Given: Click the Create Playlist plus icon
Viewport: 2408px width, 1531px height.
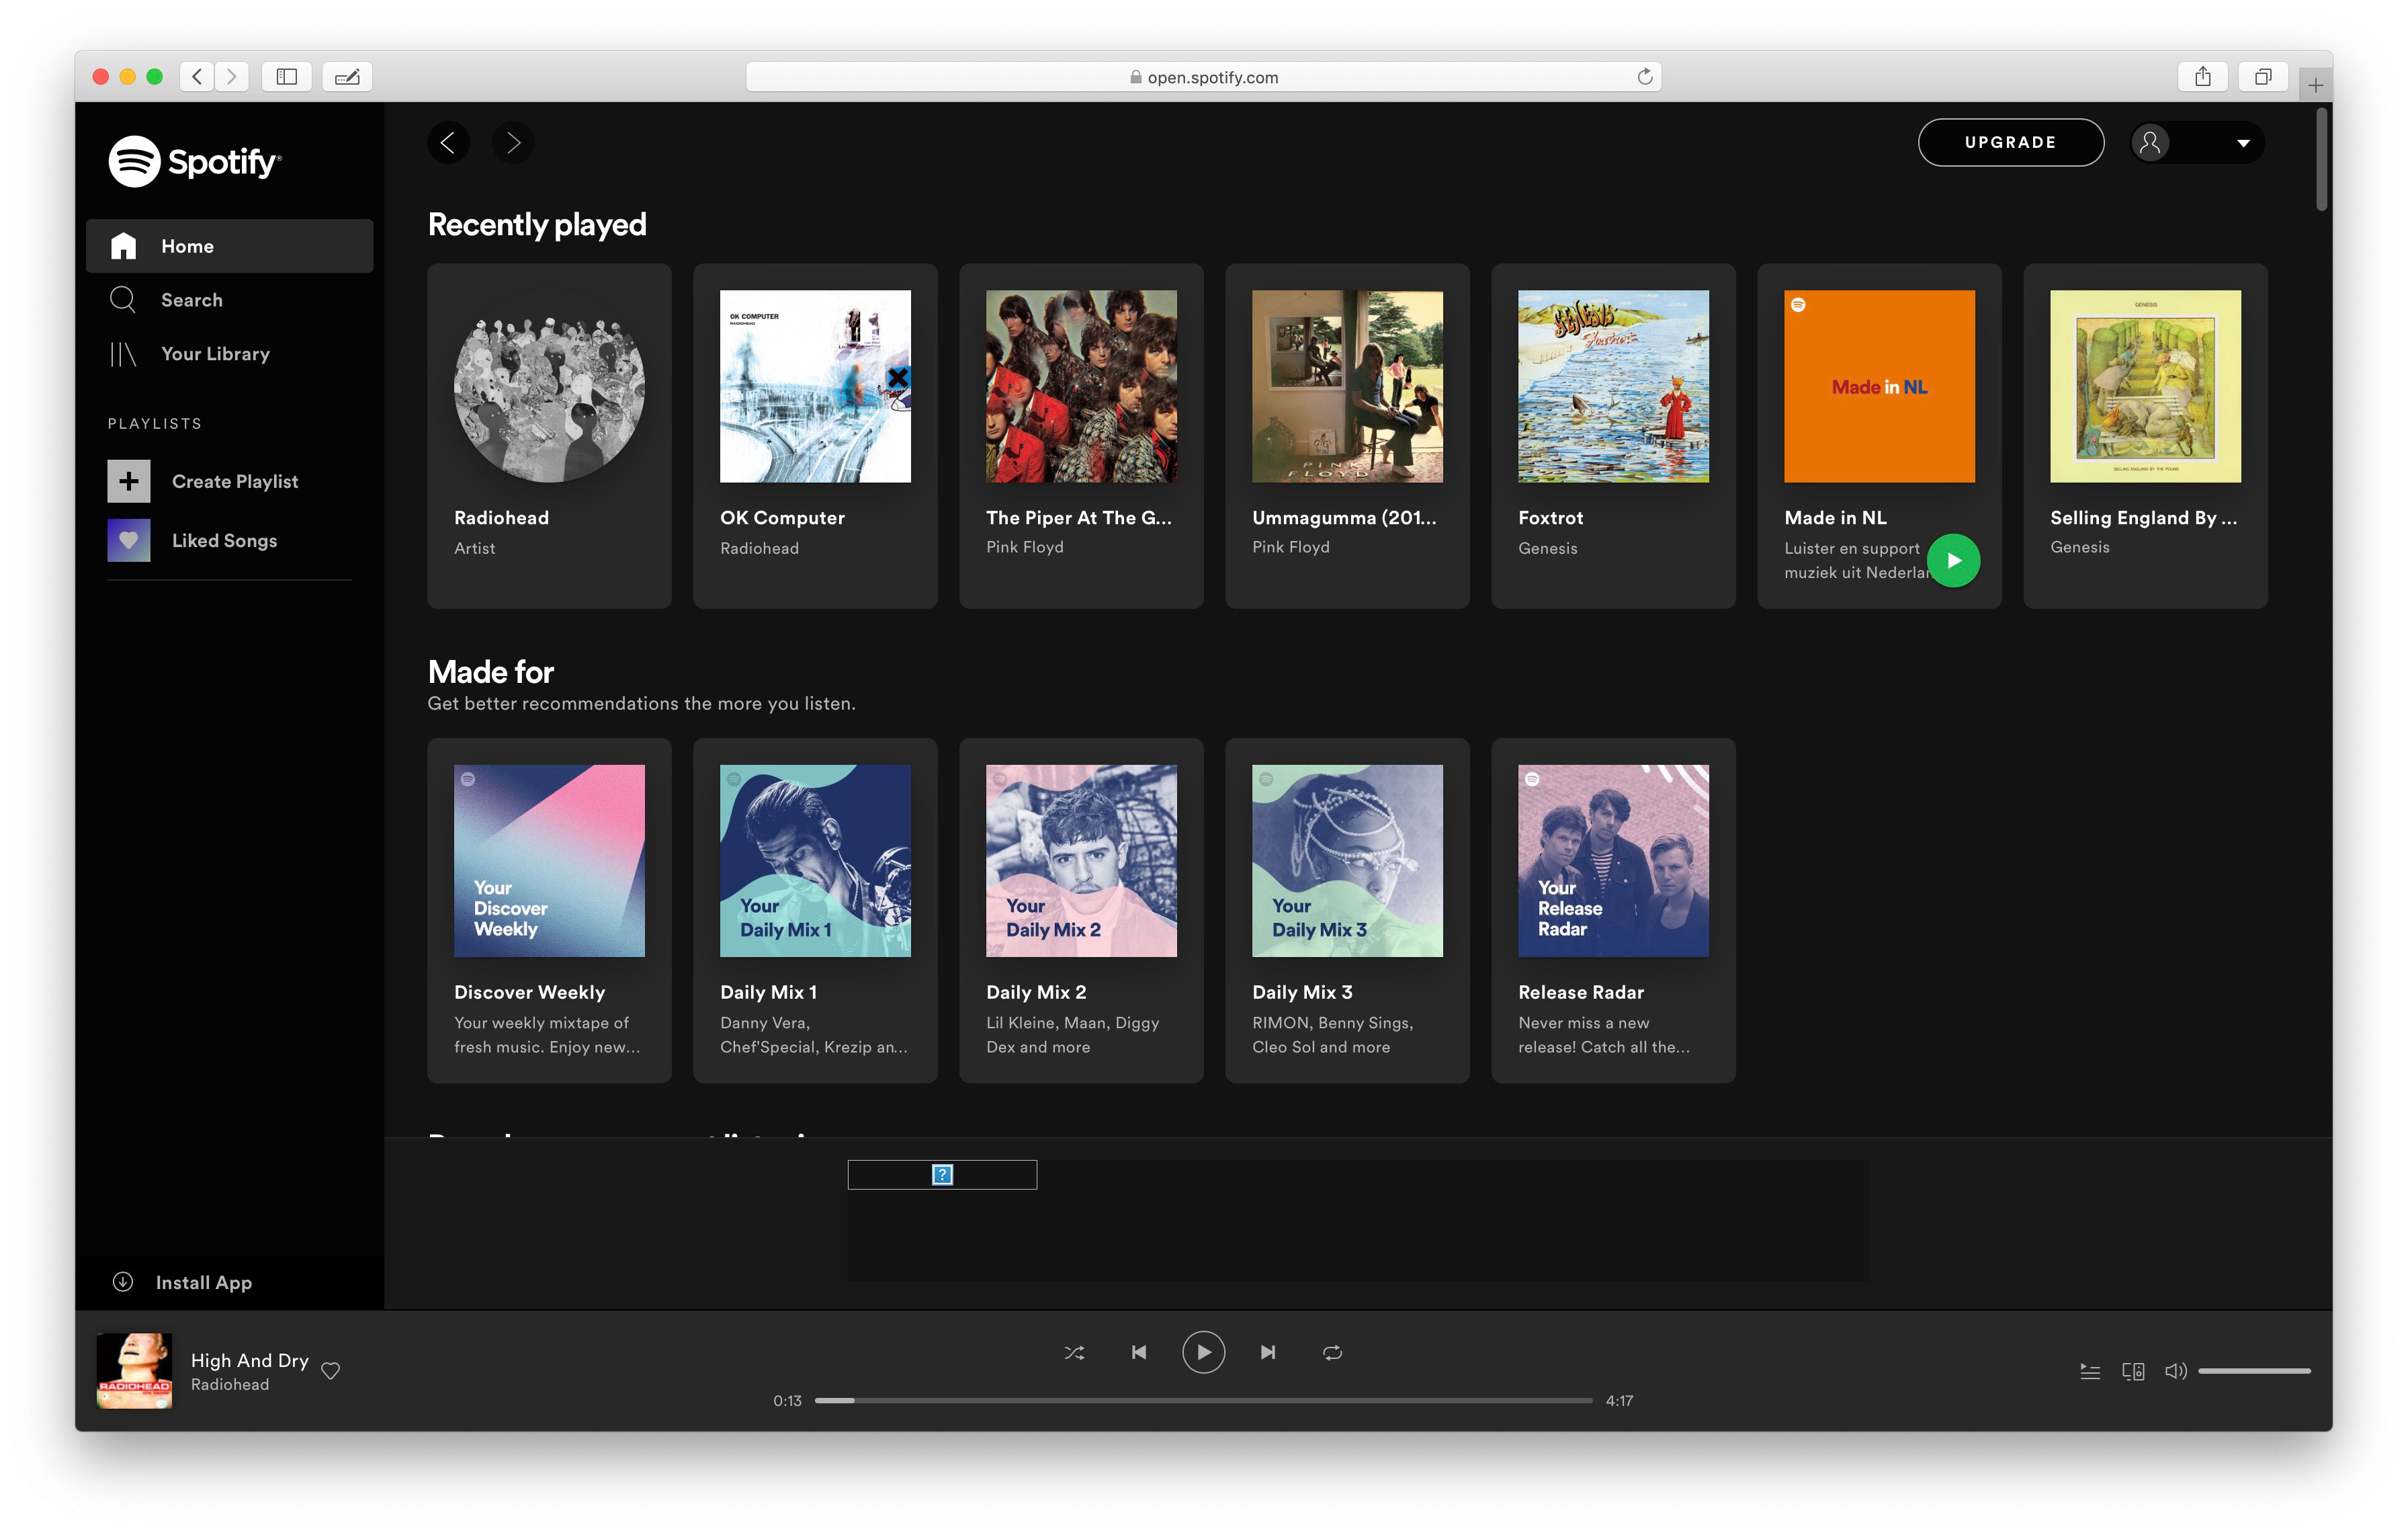Looking at the screenshot, I should pos(129,481).
